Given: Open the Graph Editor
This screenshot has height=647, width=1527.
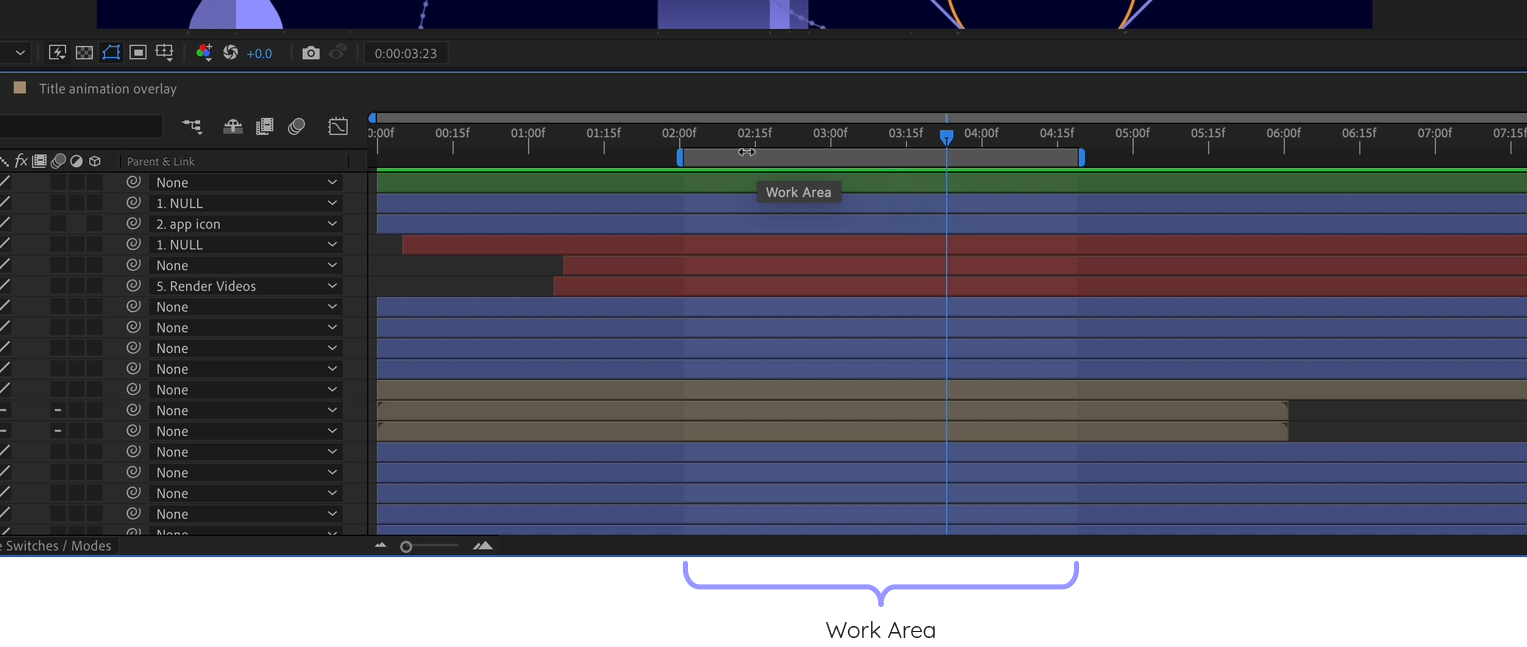Looking at the screenshot, I should click(338, 126).
